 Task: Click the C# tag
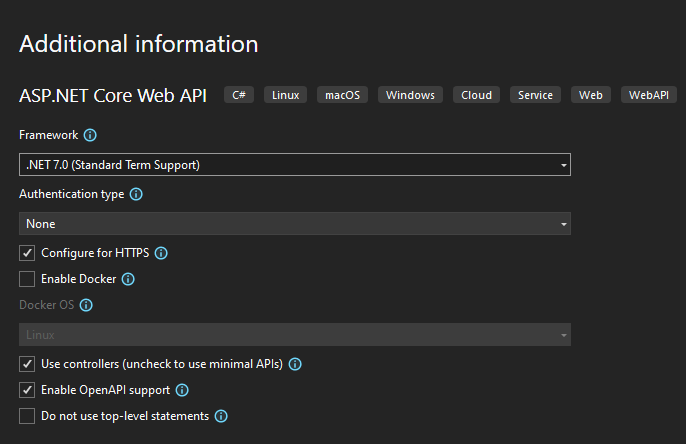(239, 95)
